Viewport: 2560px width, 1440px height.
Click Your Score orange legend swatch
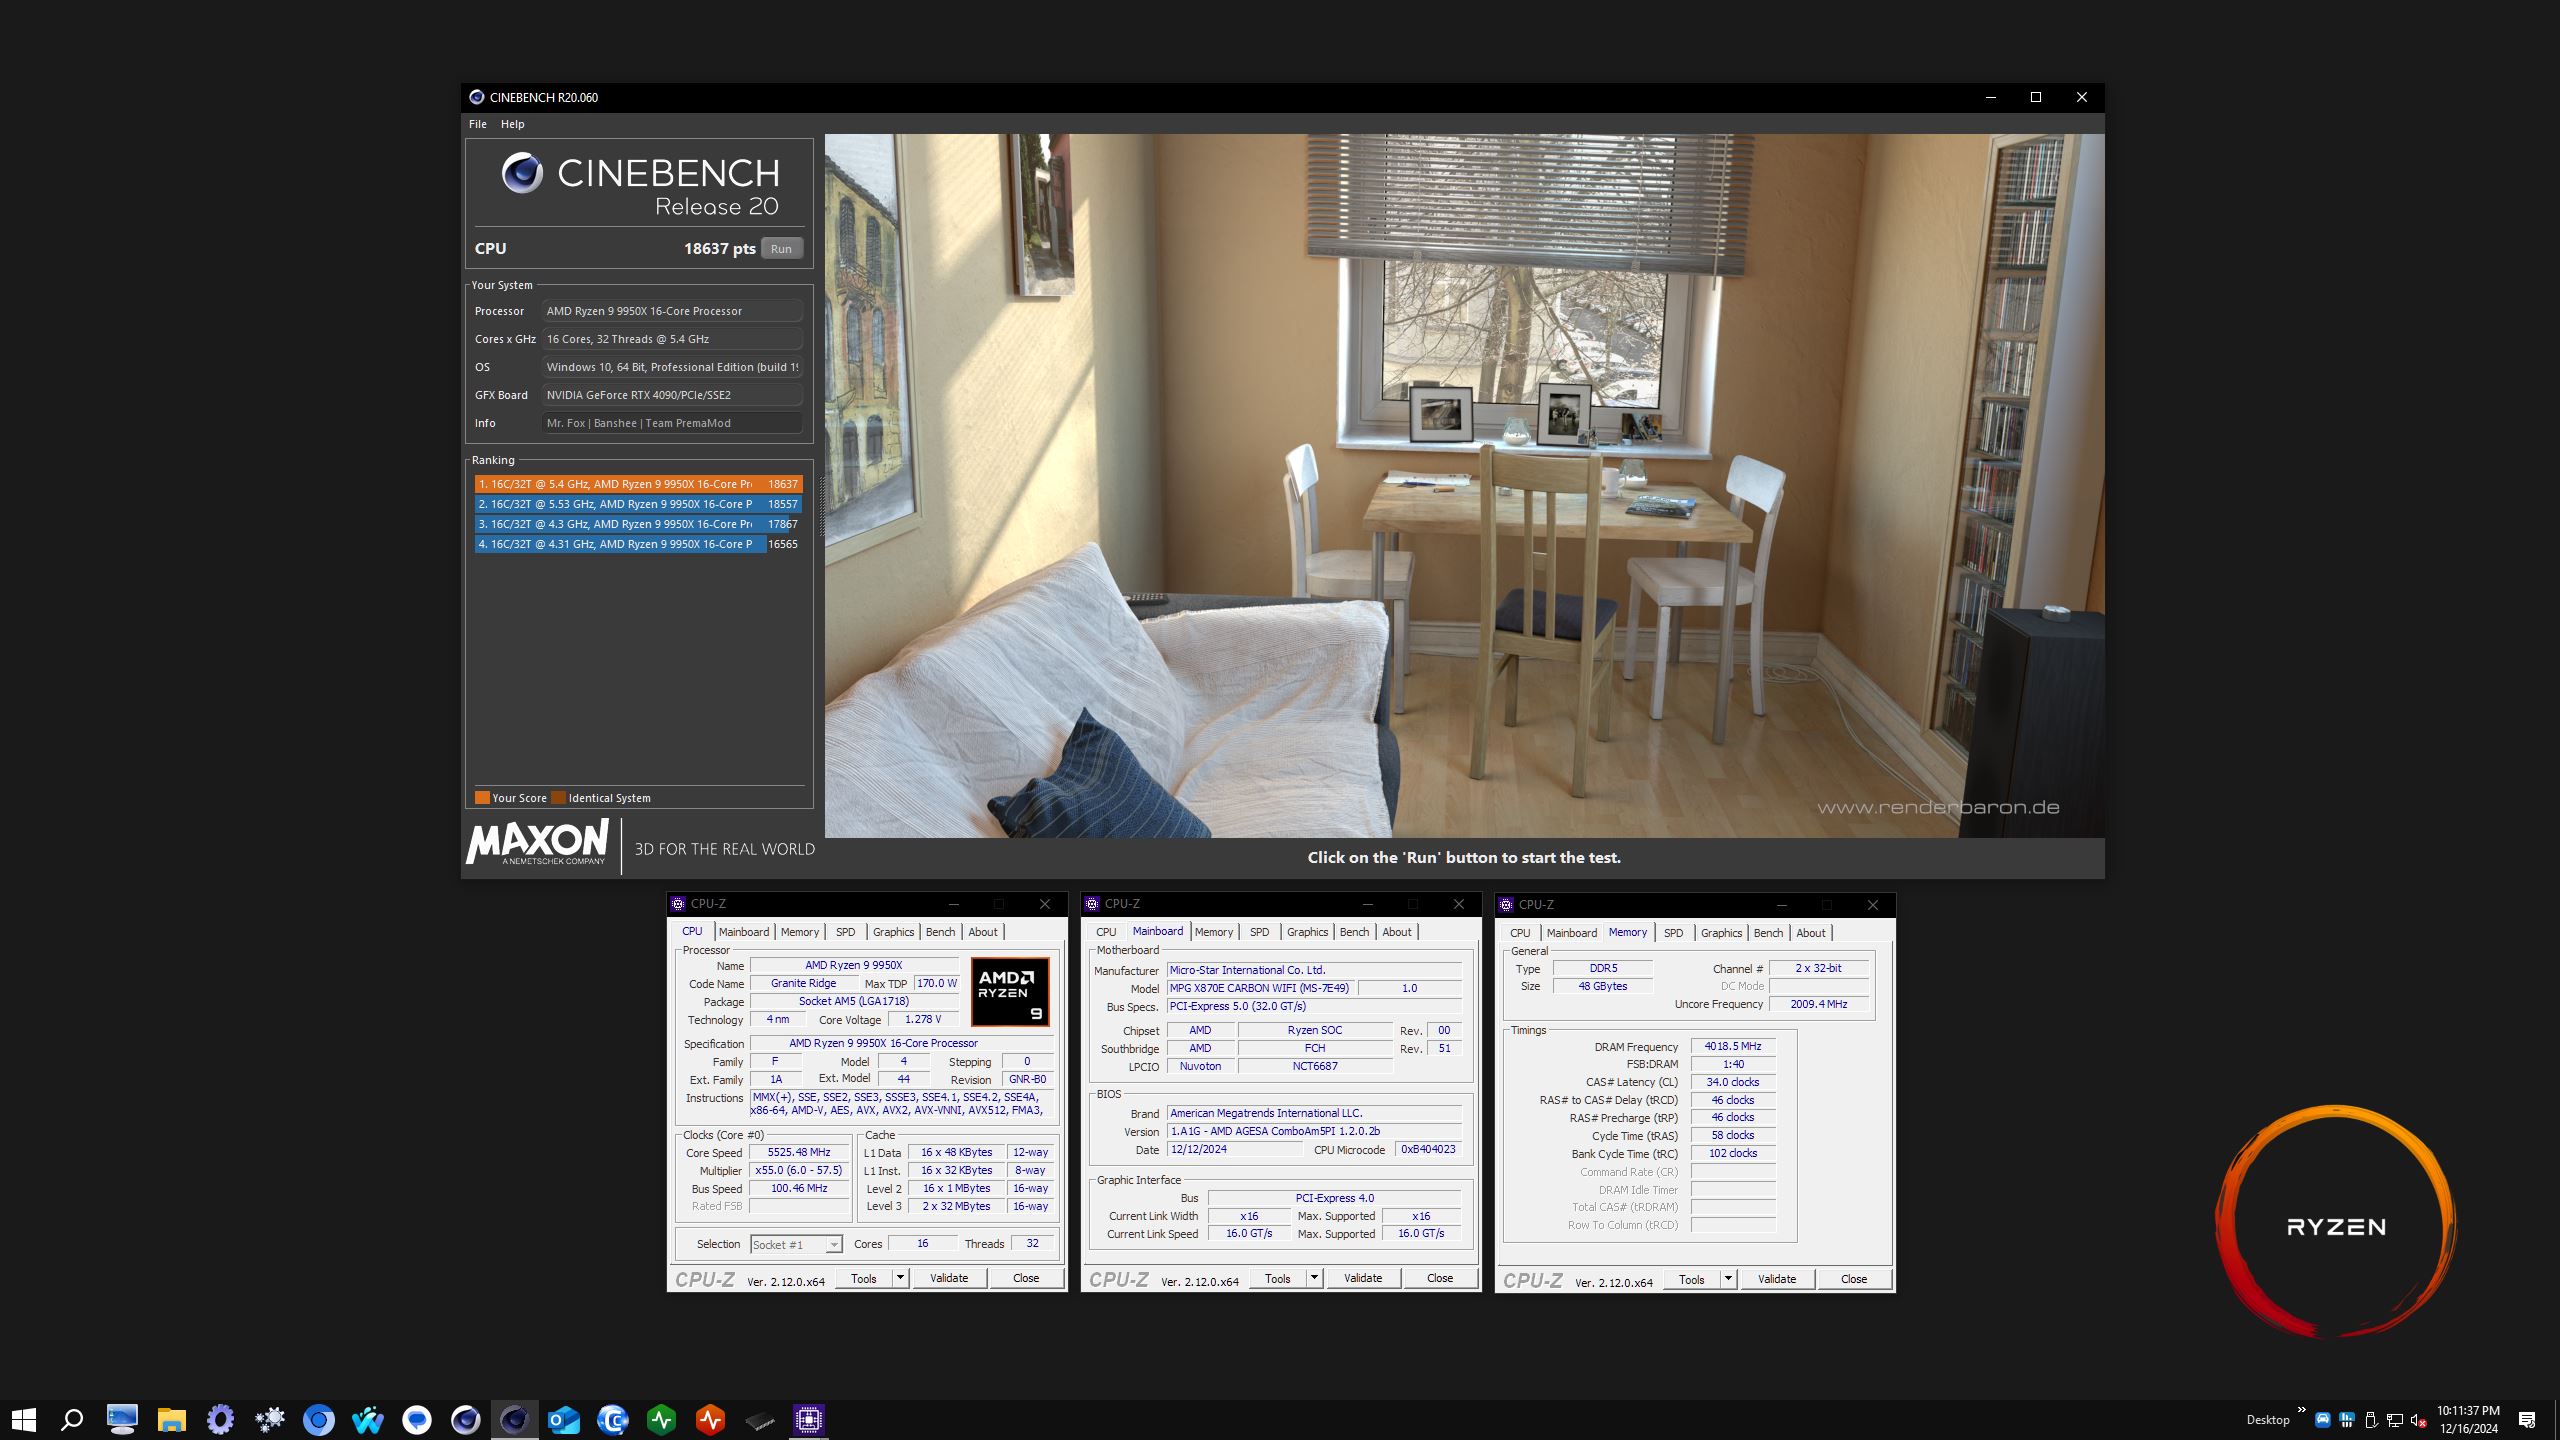pyautogui.click(x=482, y=797)
